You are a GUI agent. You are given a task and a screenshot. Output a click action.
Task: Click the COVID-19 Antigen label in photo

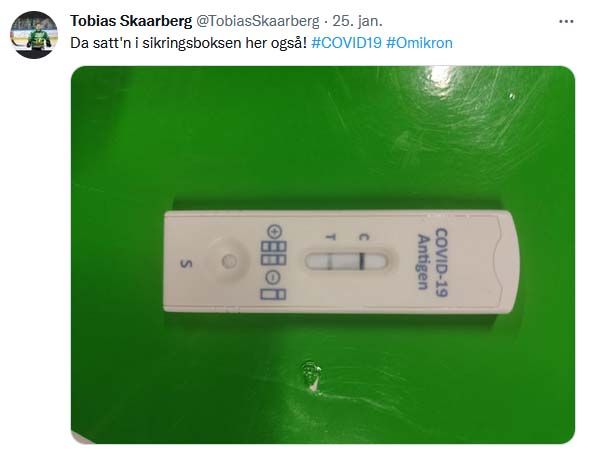(433, 262)
